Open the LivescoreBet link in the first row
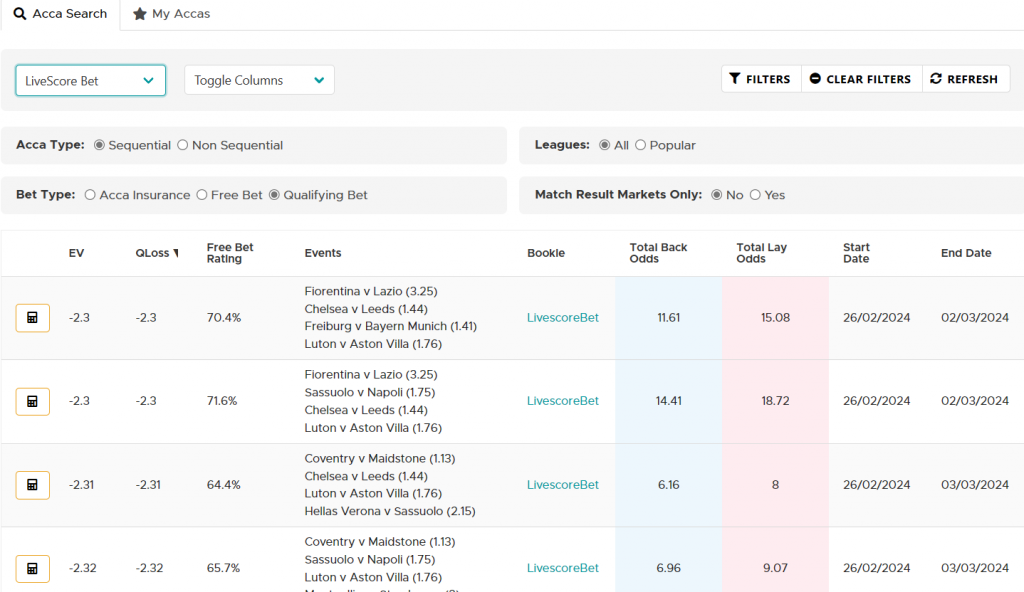 click(562, 317)
